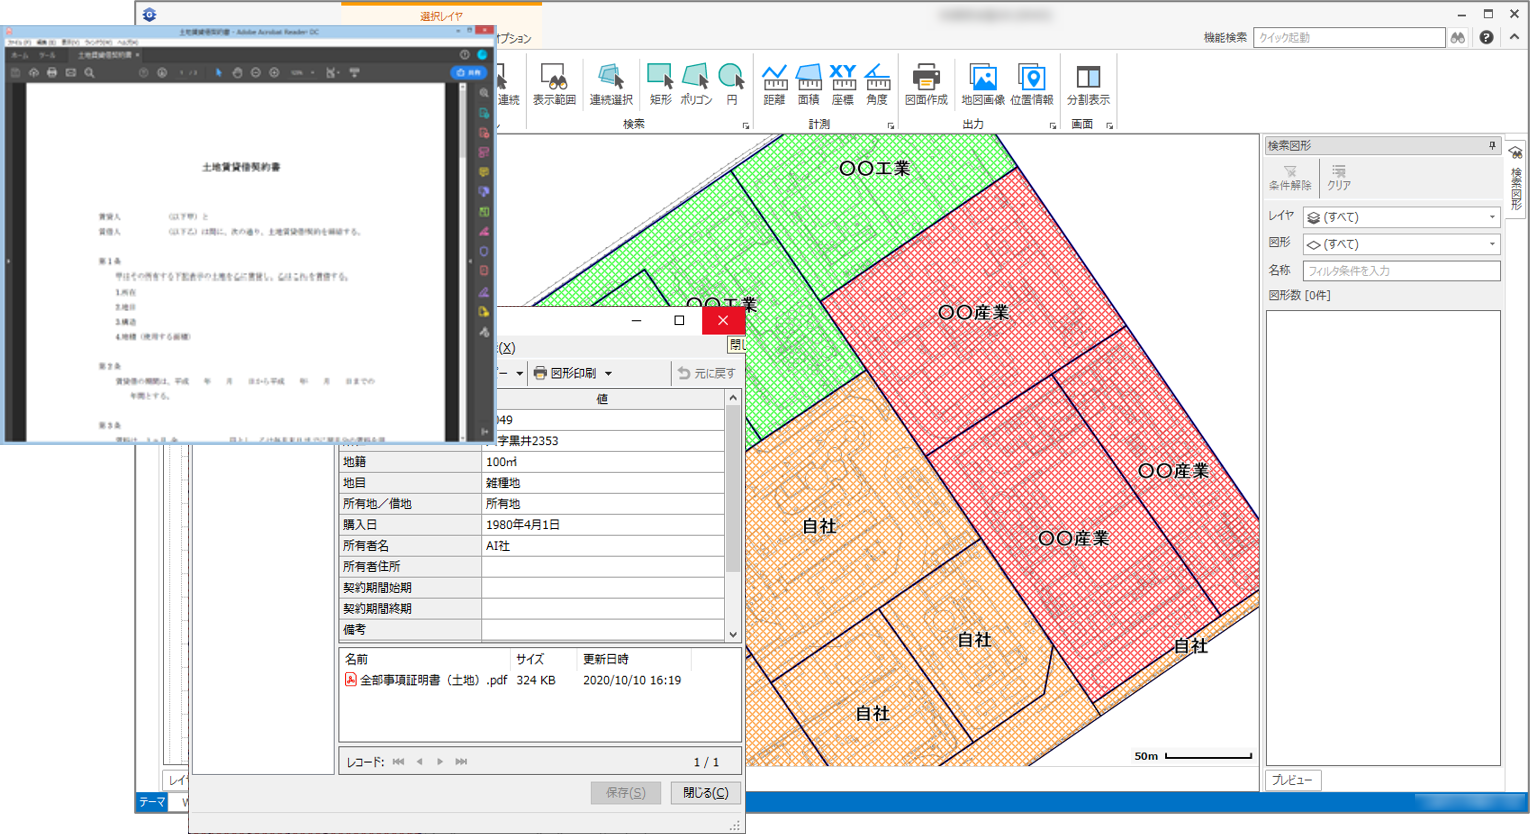Click クリア in search figure panel
Viewport: 1530px width, 834px height.
1339,178
